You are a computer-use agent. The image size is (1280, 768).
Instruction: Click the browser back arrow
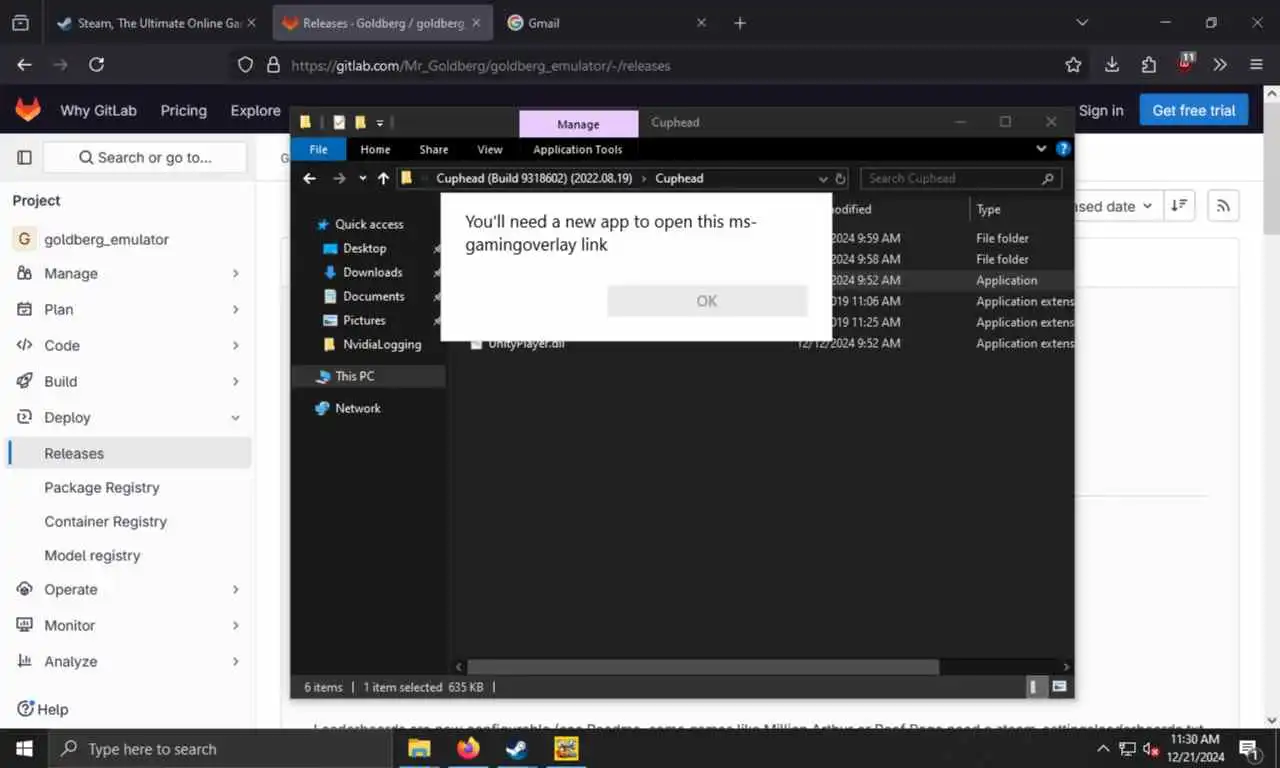[25, 65]
